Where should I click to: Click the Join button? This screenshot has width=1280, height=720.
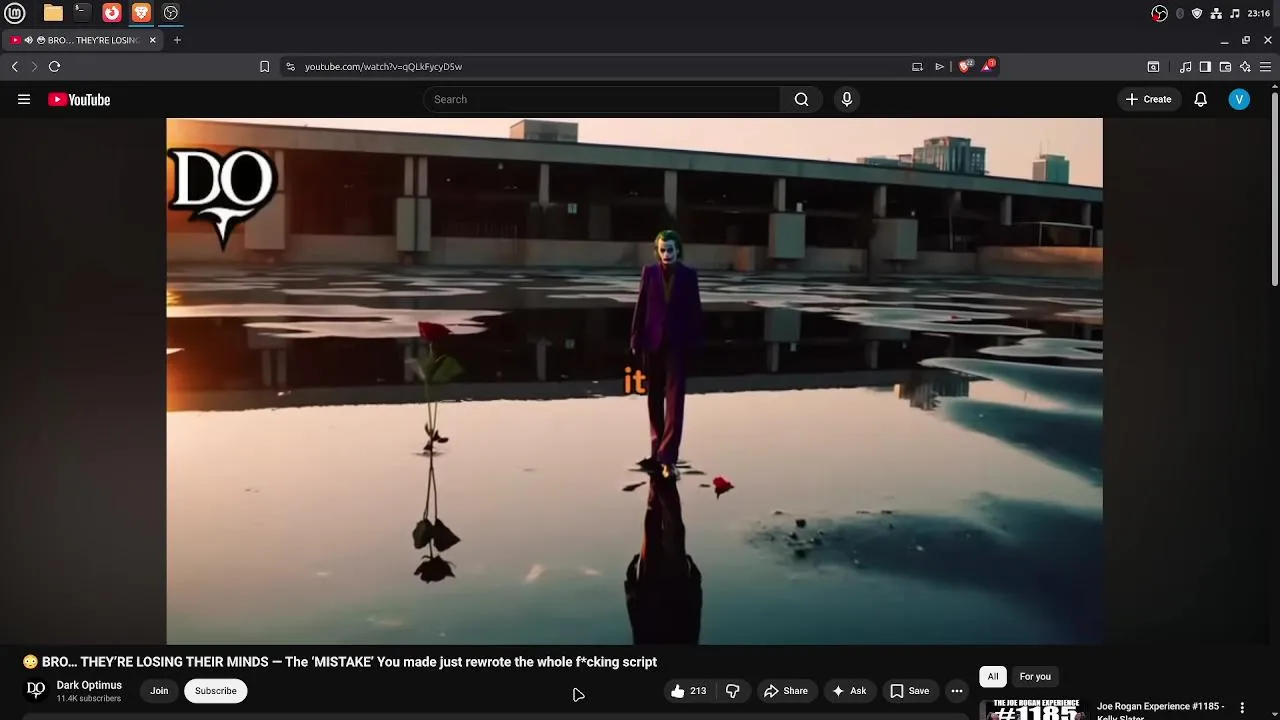159,691
